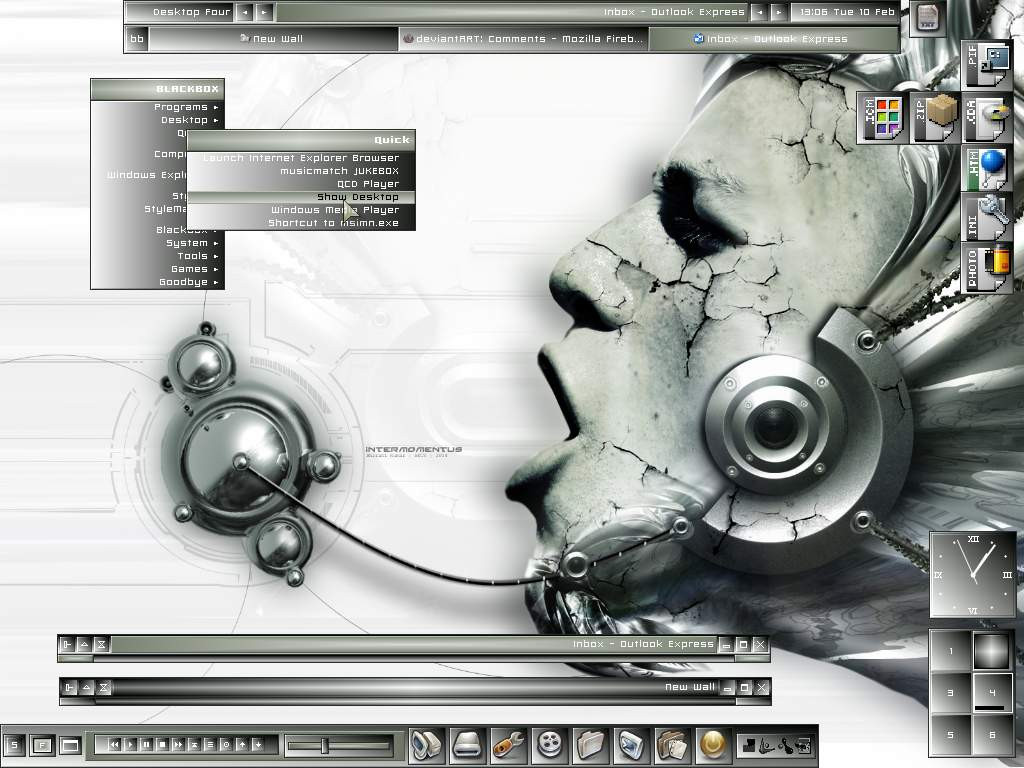Select Launch Internet Explorer Browser
Screen dimensions: 1024x768
point(301,158)
